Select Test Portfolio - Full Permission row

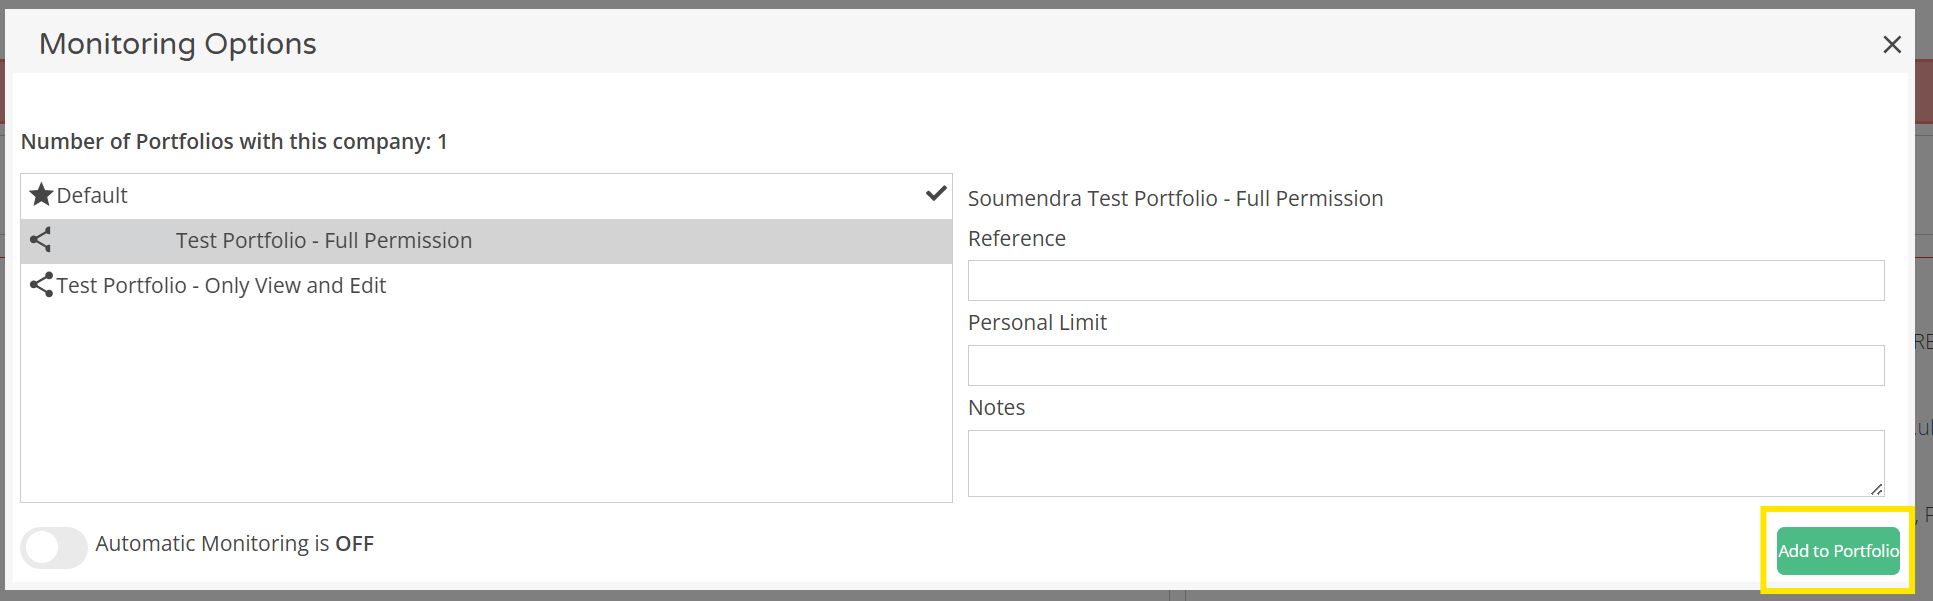pyautogui.click(x=324, y=241)
